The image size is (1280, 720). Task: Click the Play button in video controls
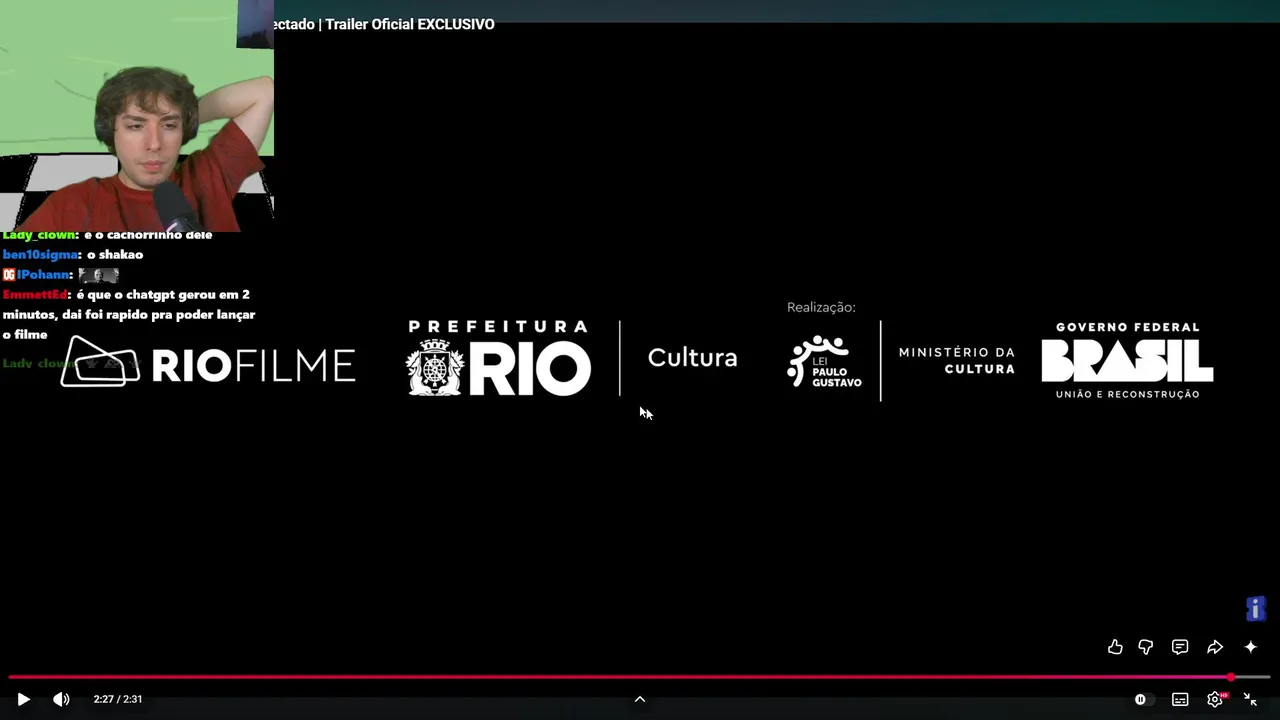23,699
